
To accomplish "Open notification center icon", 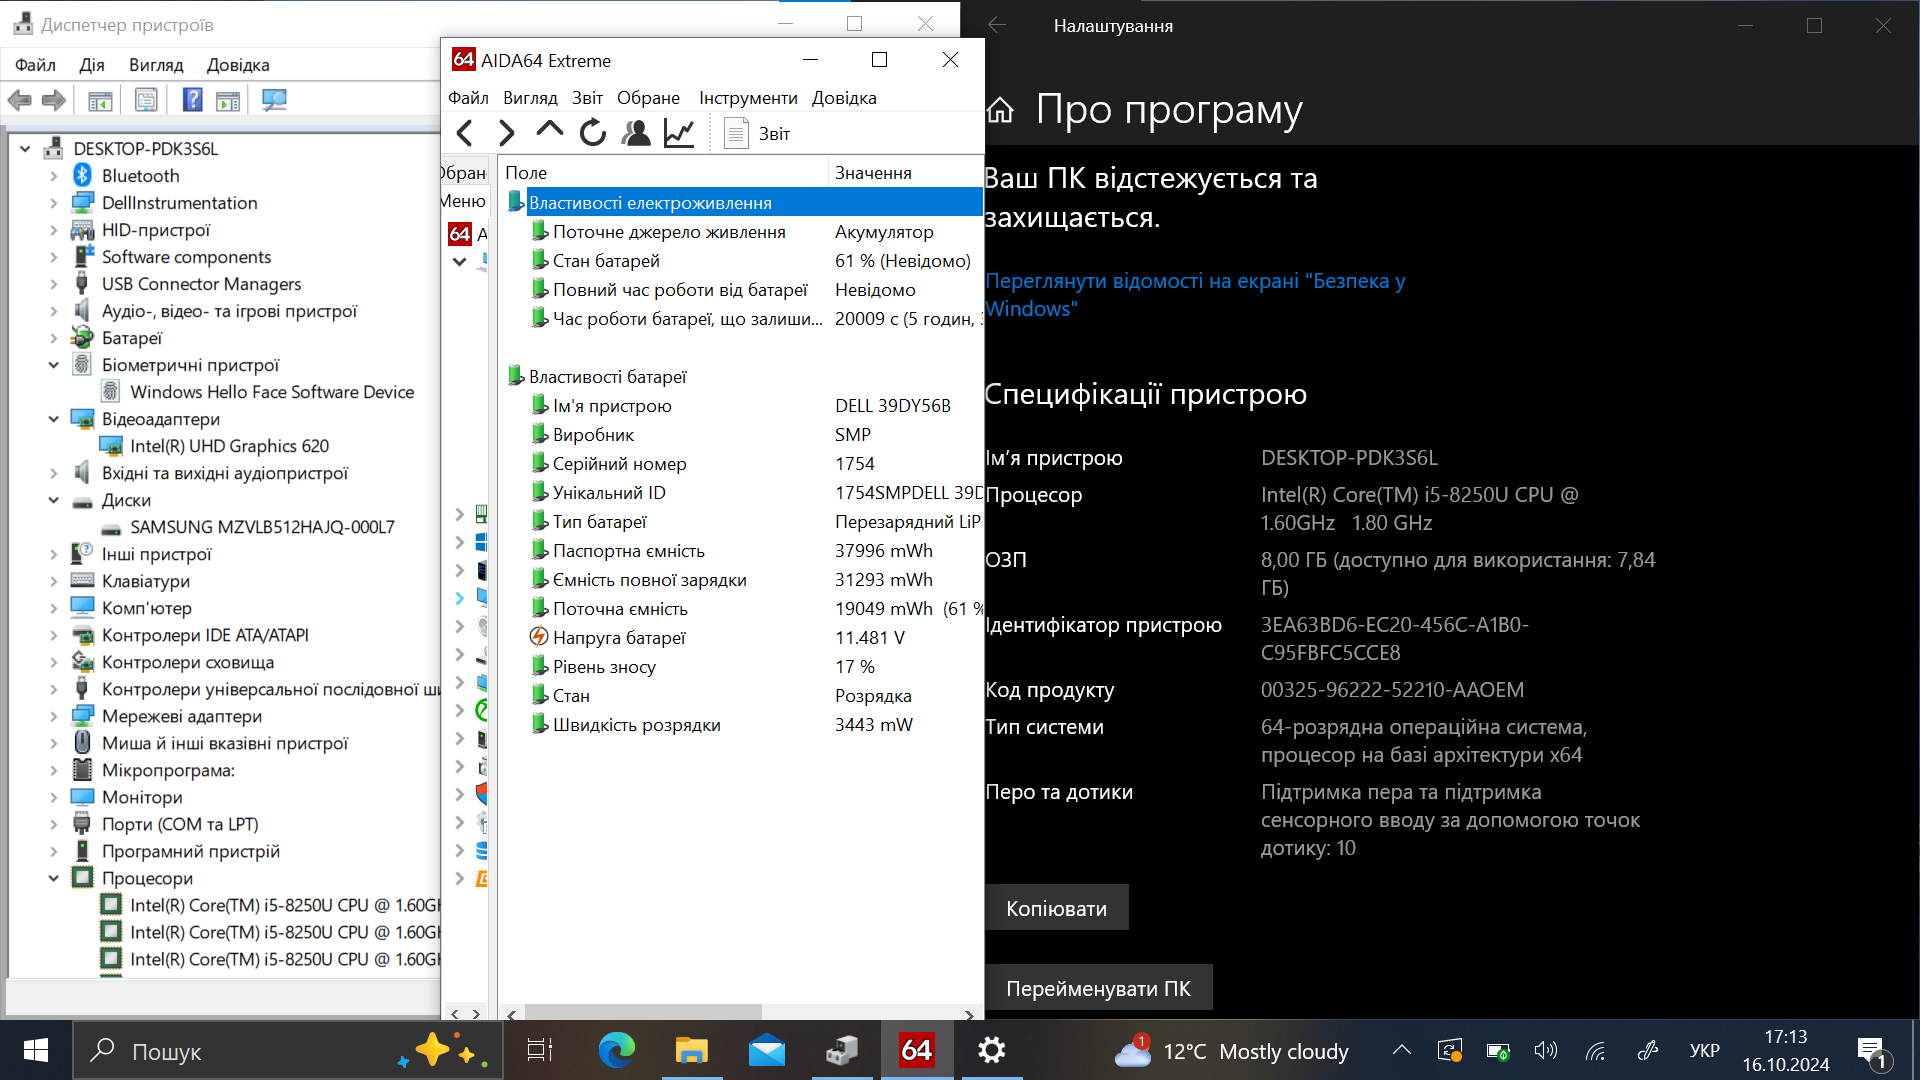I will pyautogui.click(x=1872, y=1052).
